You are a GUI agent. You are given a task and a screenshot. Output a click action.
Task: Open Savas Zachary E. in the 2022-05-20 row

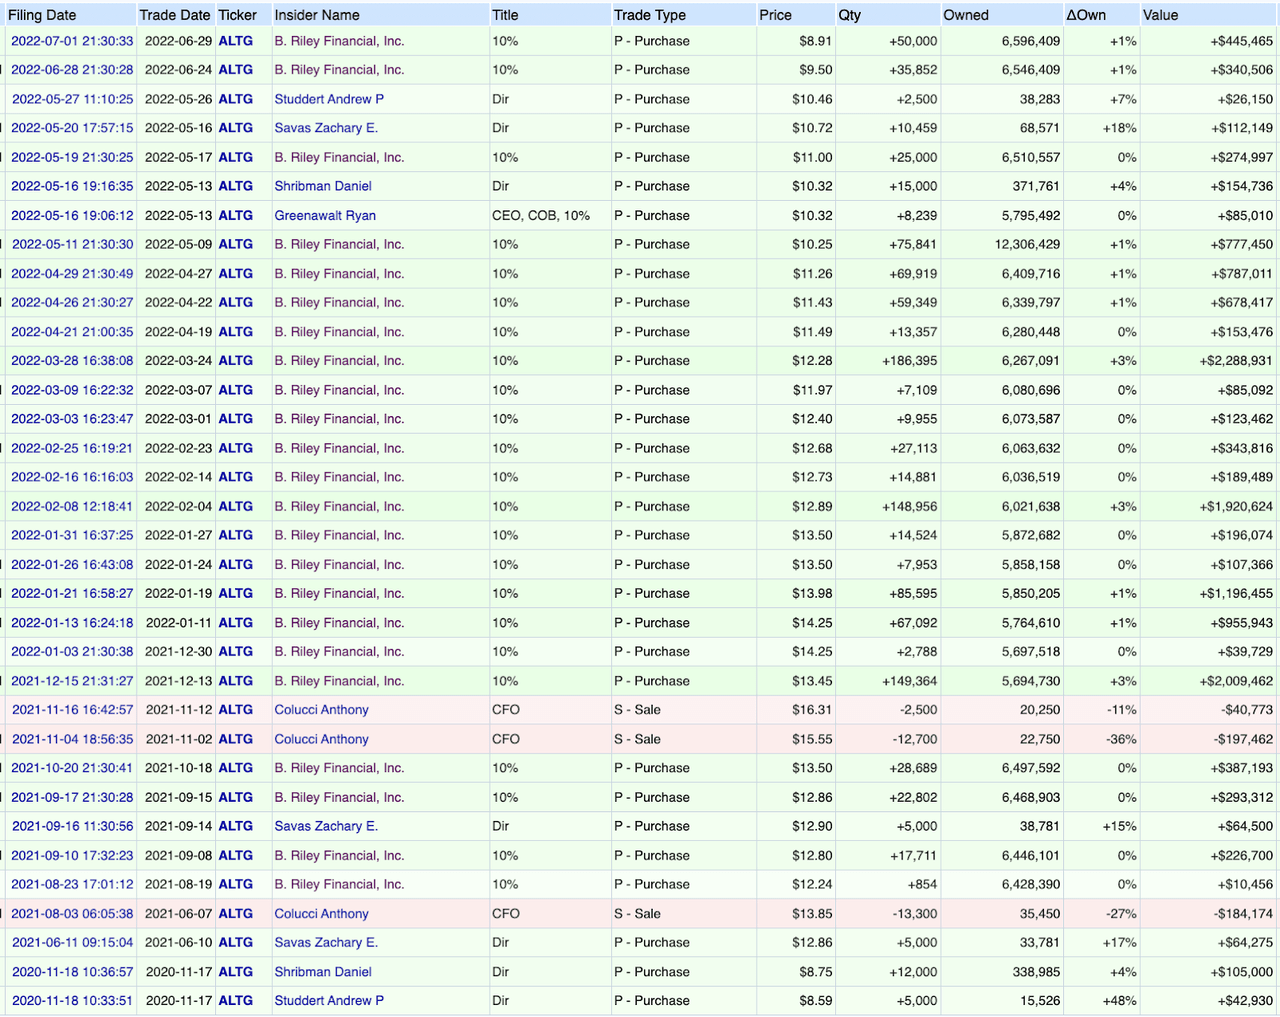pyautogui.click(x=326, y=128)
